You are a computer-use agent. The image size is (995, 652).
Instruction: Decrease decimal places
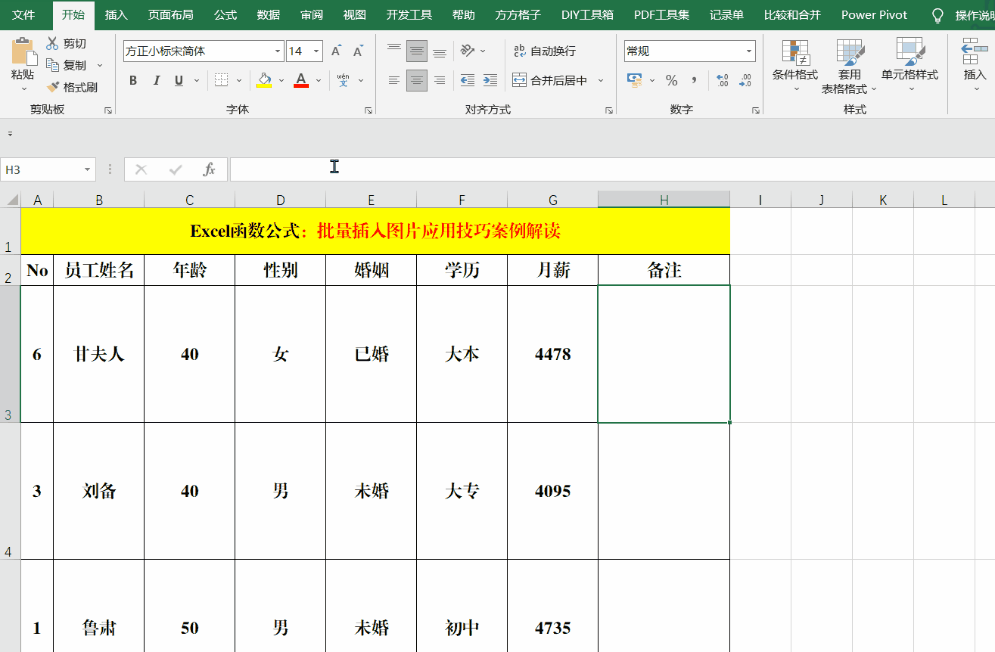tap(745, 80)
